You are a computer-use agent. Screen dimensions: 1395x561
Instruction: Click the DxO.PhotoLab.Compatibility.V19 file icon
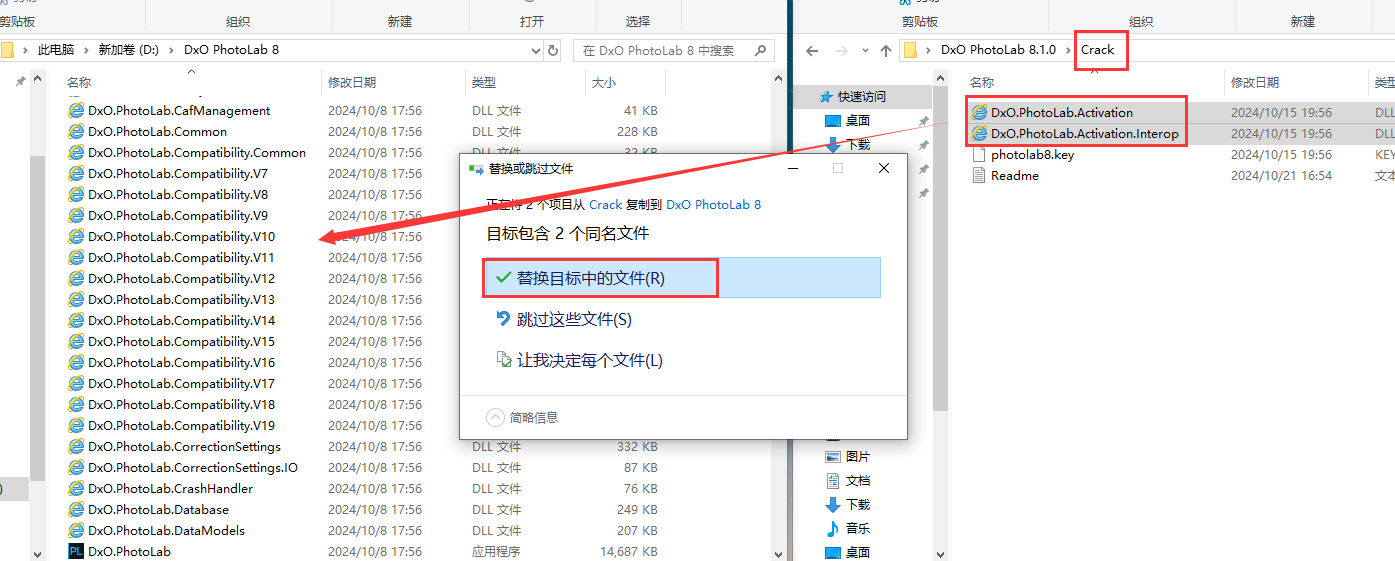[76, 426]
